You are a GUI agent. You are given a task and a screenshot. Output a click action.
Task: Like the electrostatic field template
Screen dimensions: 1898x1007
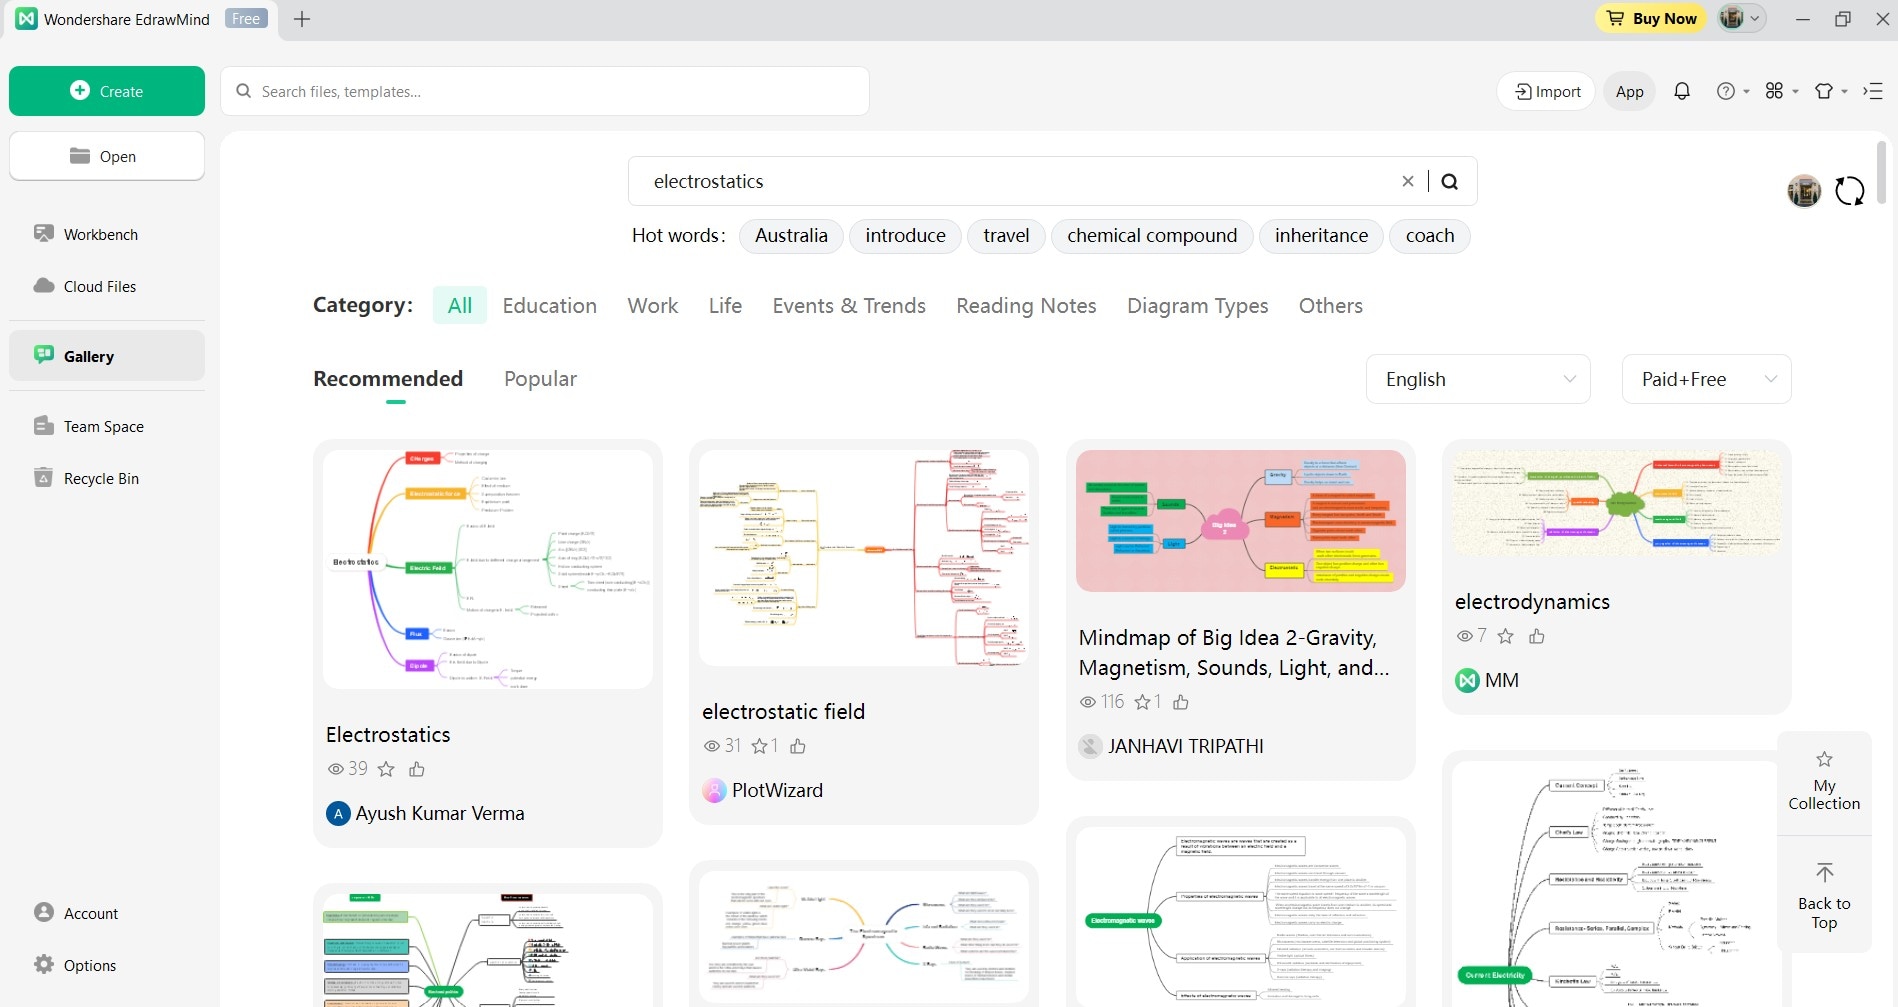[x=798, y=746]
